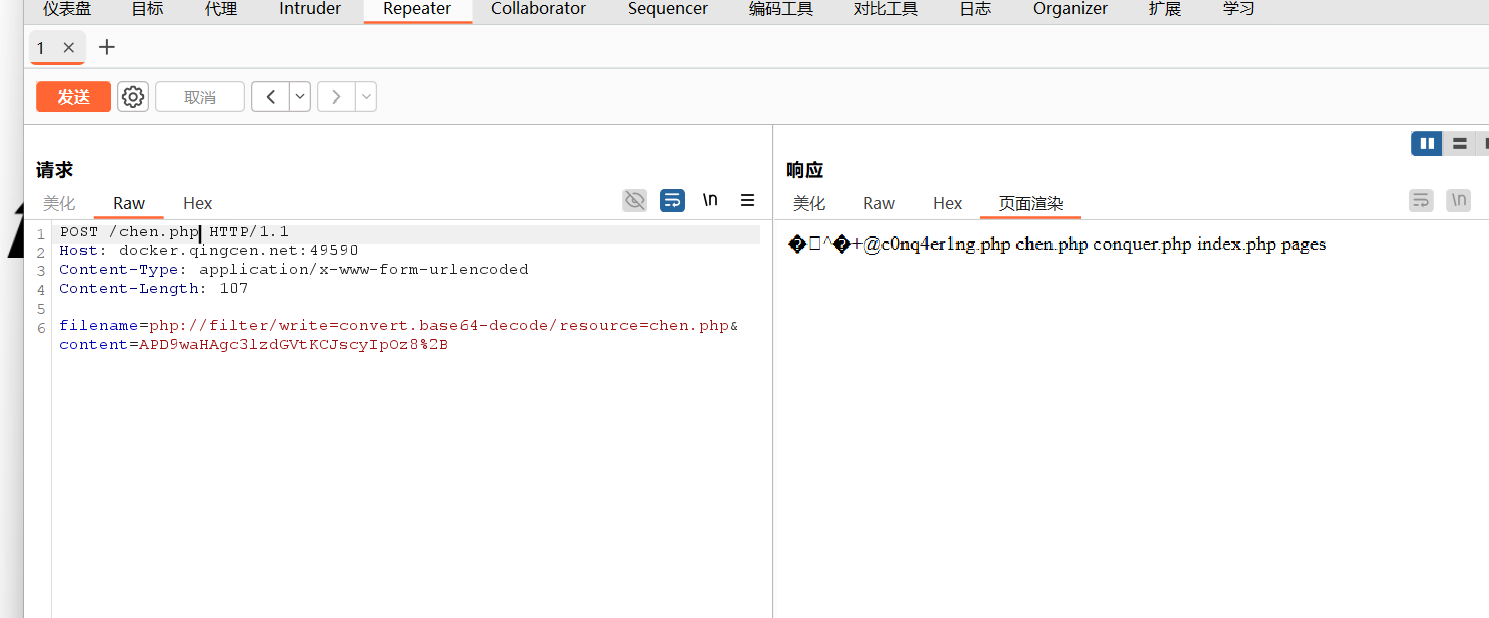Open 扩展 extensions tab

[x=1165, y=9]
